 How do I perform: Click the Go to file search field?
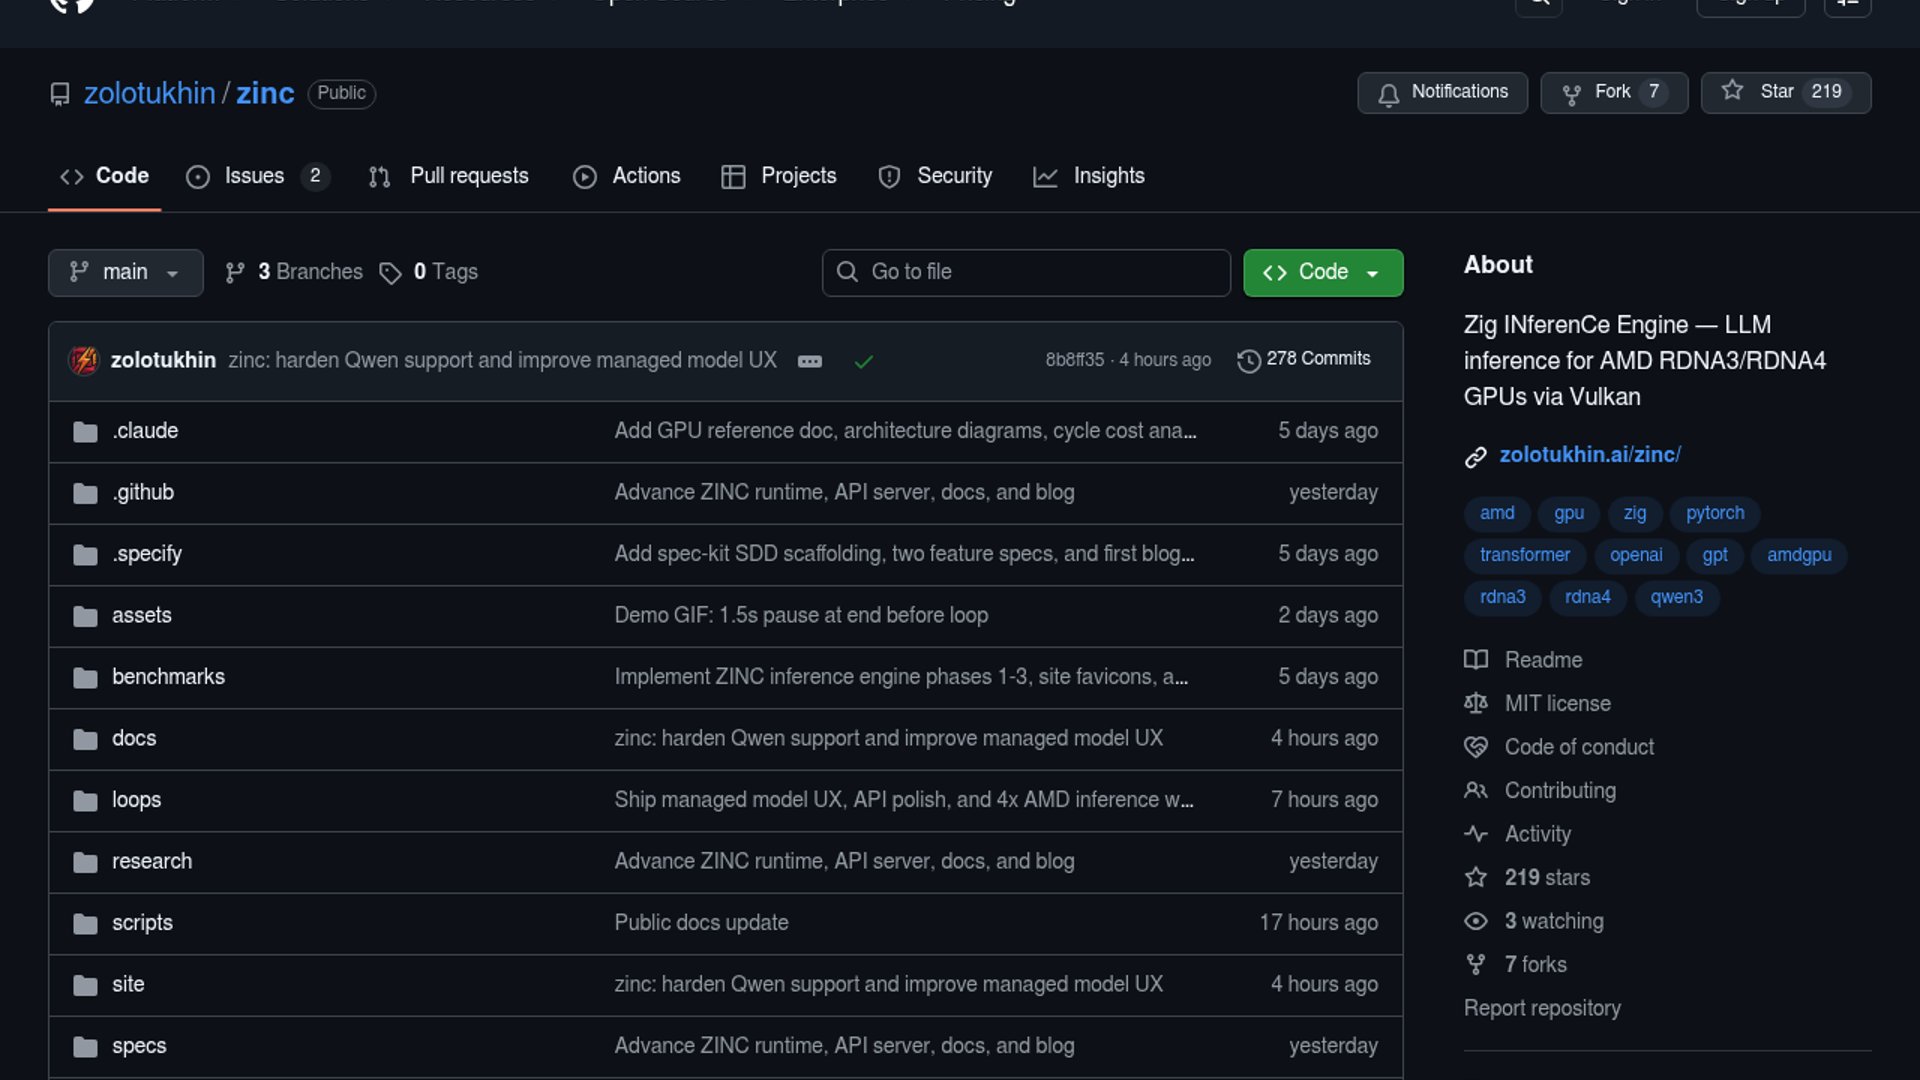[1025, 272]
